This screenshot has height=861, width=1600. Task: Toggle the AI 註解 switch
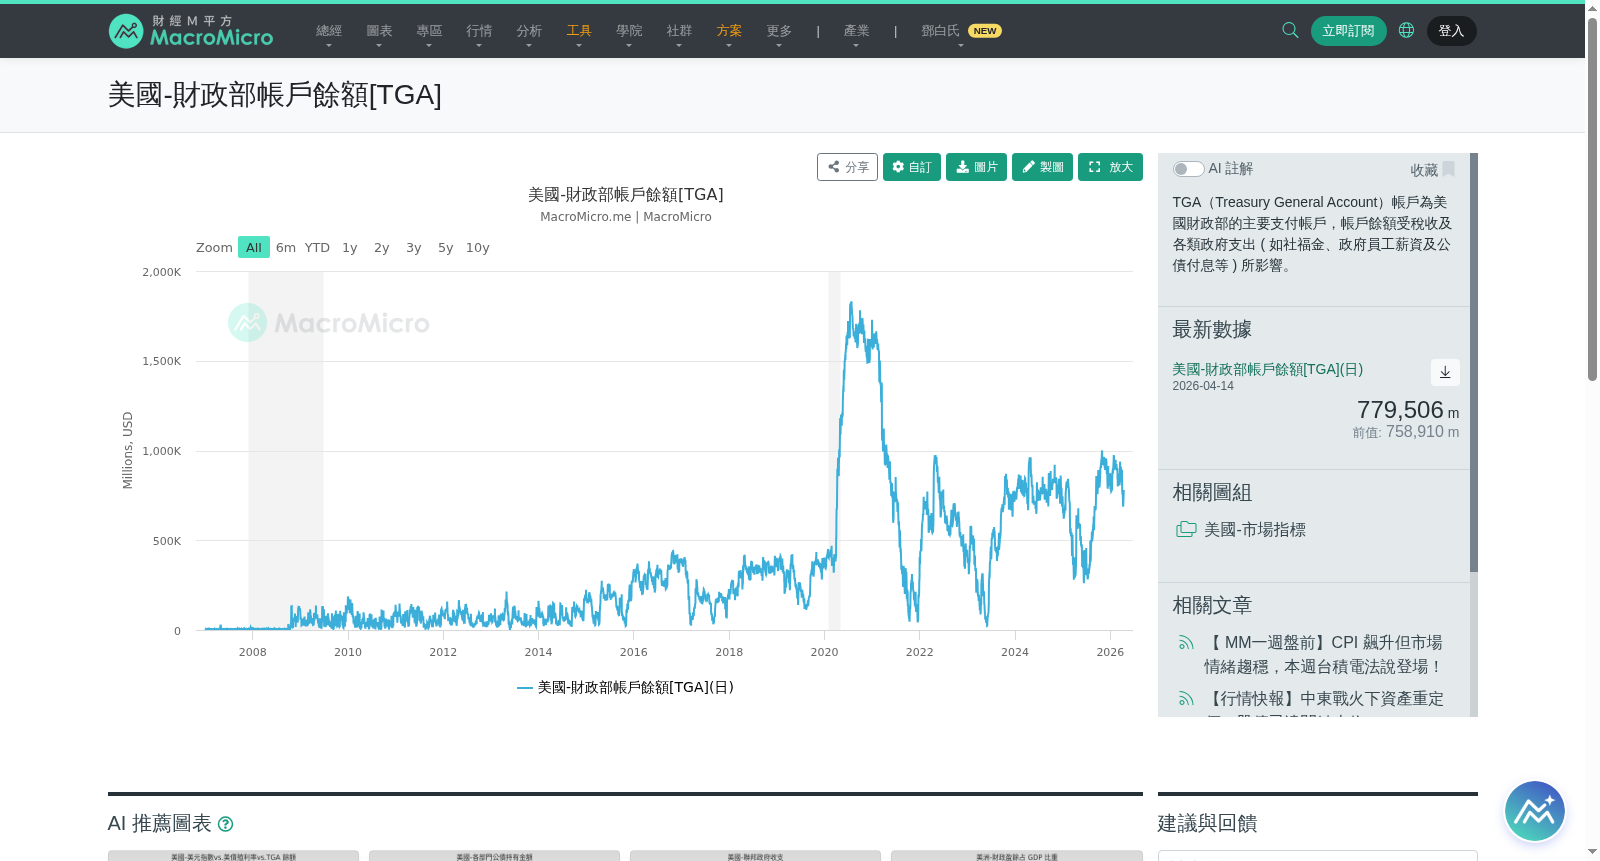(x=1188, y=169)
